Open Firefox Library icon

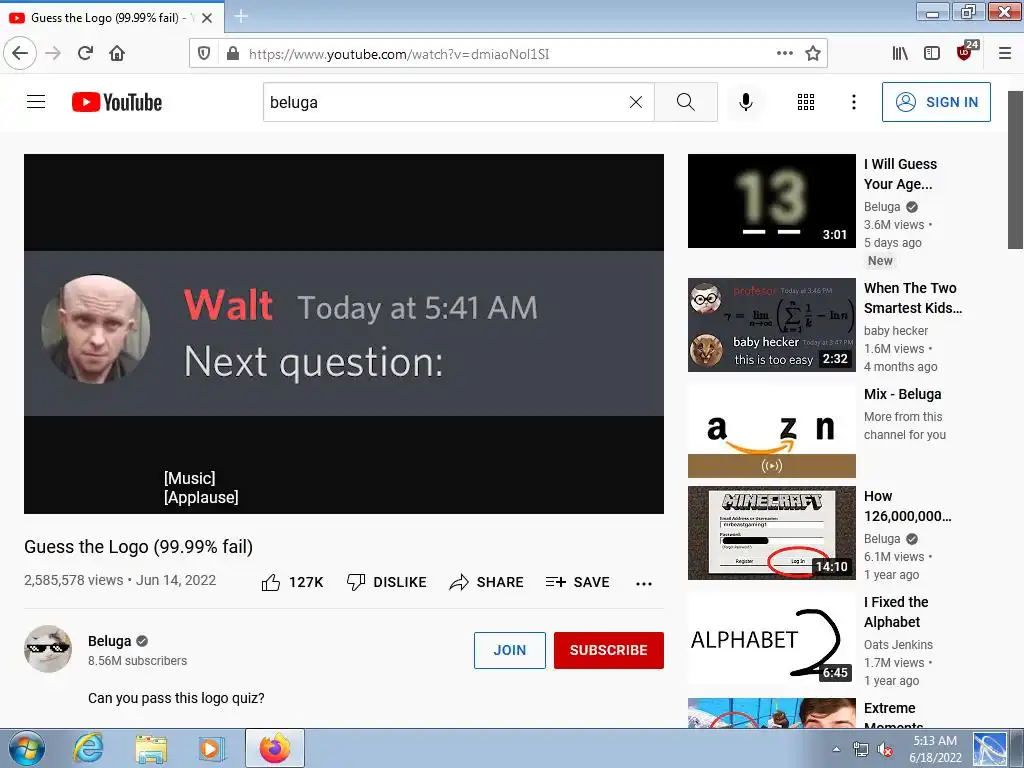click(x=900, y=53)
